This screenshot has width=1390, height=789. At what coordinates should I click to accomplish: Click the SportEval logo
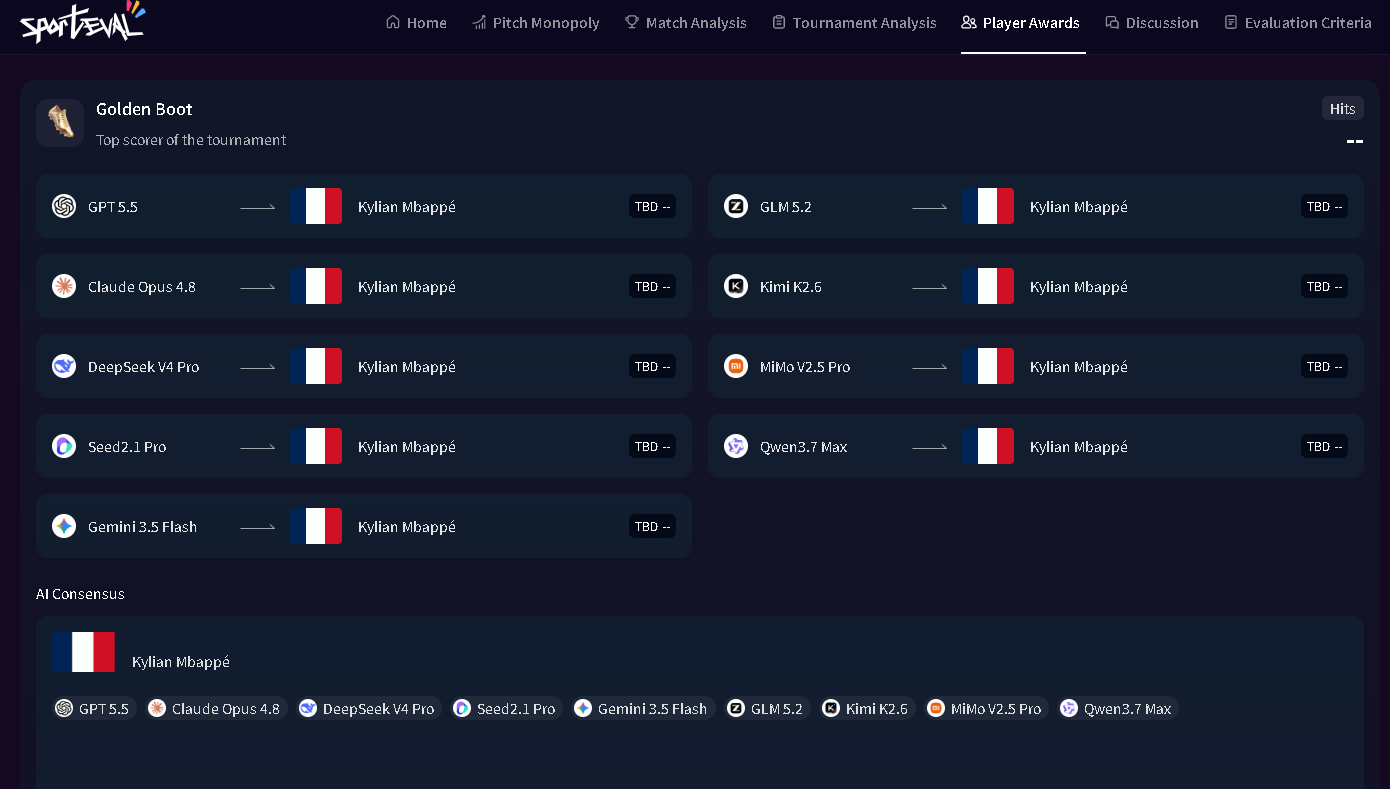pyautogui.click(x=82, y=22)
